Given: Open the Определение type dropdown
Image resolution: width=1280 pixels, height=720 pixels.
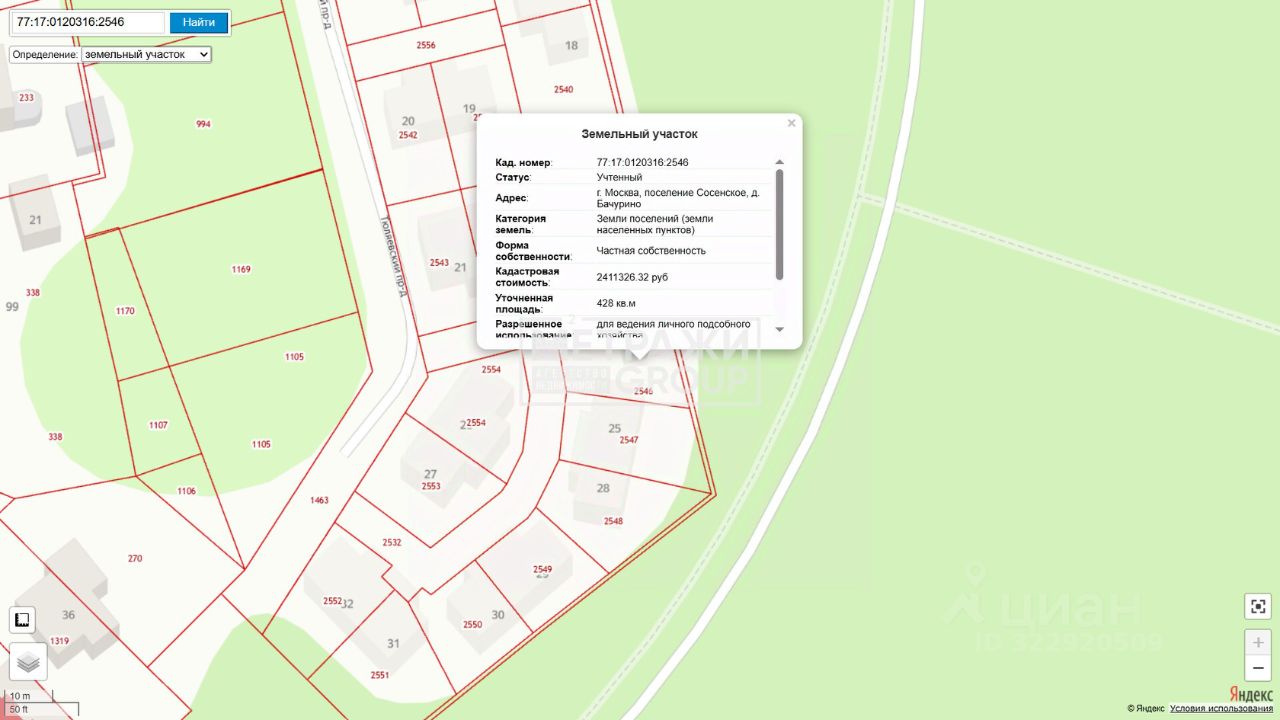Looking at the screenshot, I should [x=146, y=54].
